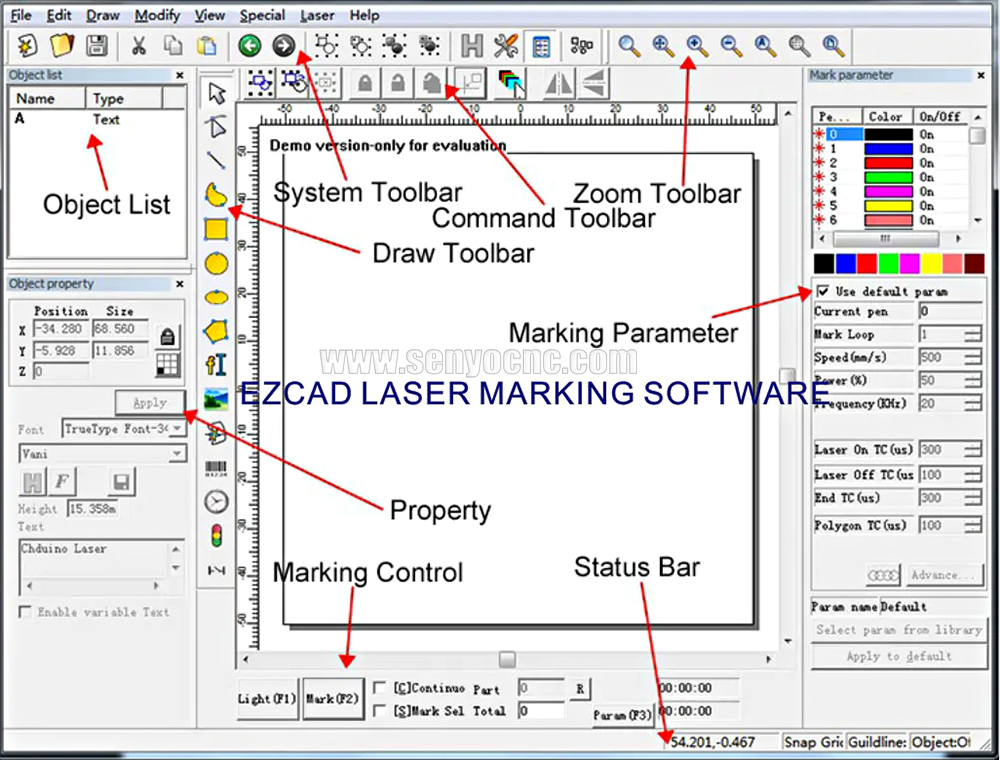Toggle pen 0 On/Off cell
Image resolution: width=1000 pixels, height=760 pixels.
(x=927, y=135)
